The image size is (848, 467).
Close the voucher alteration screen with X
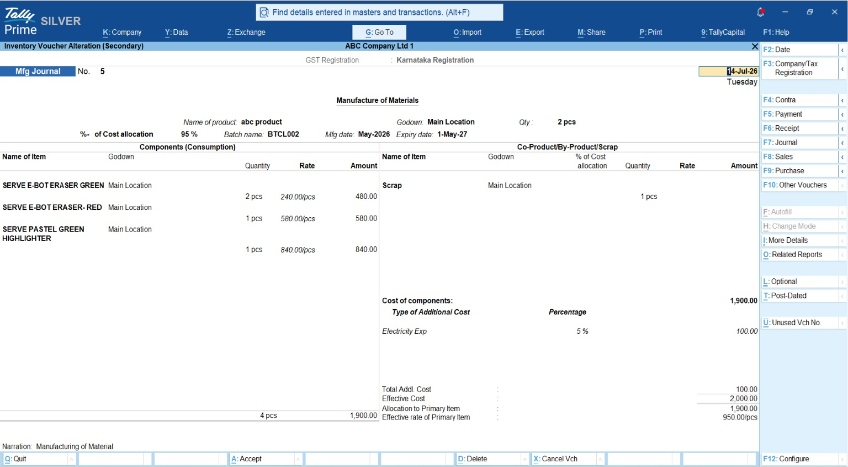point(754,46)
